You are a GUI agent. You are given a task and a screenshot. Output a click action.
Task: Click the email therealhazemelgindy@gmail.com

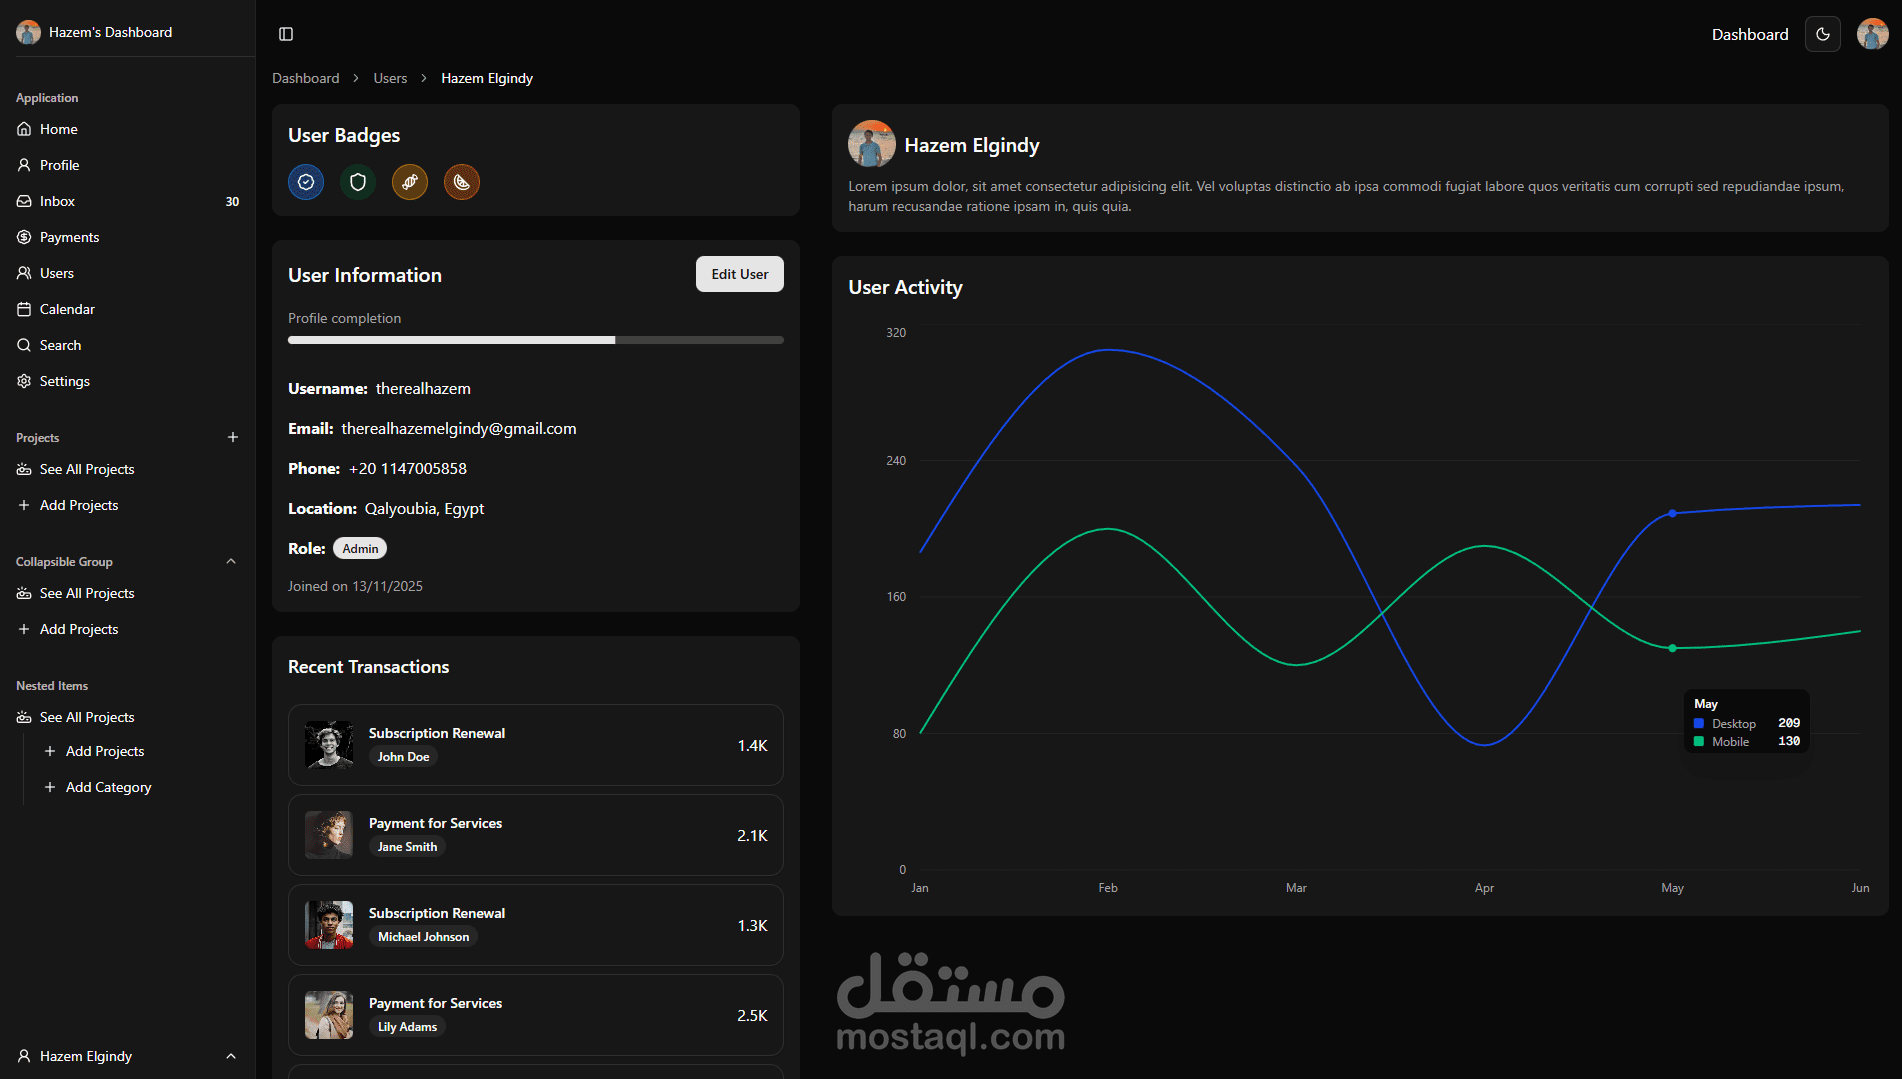(x=459, y=428)
